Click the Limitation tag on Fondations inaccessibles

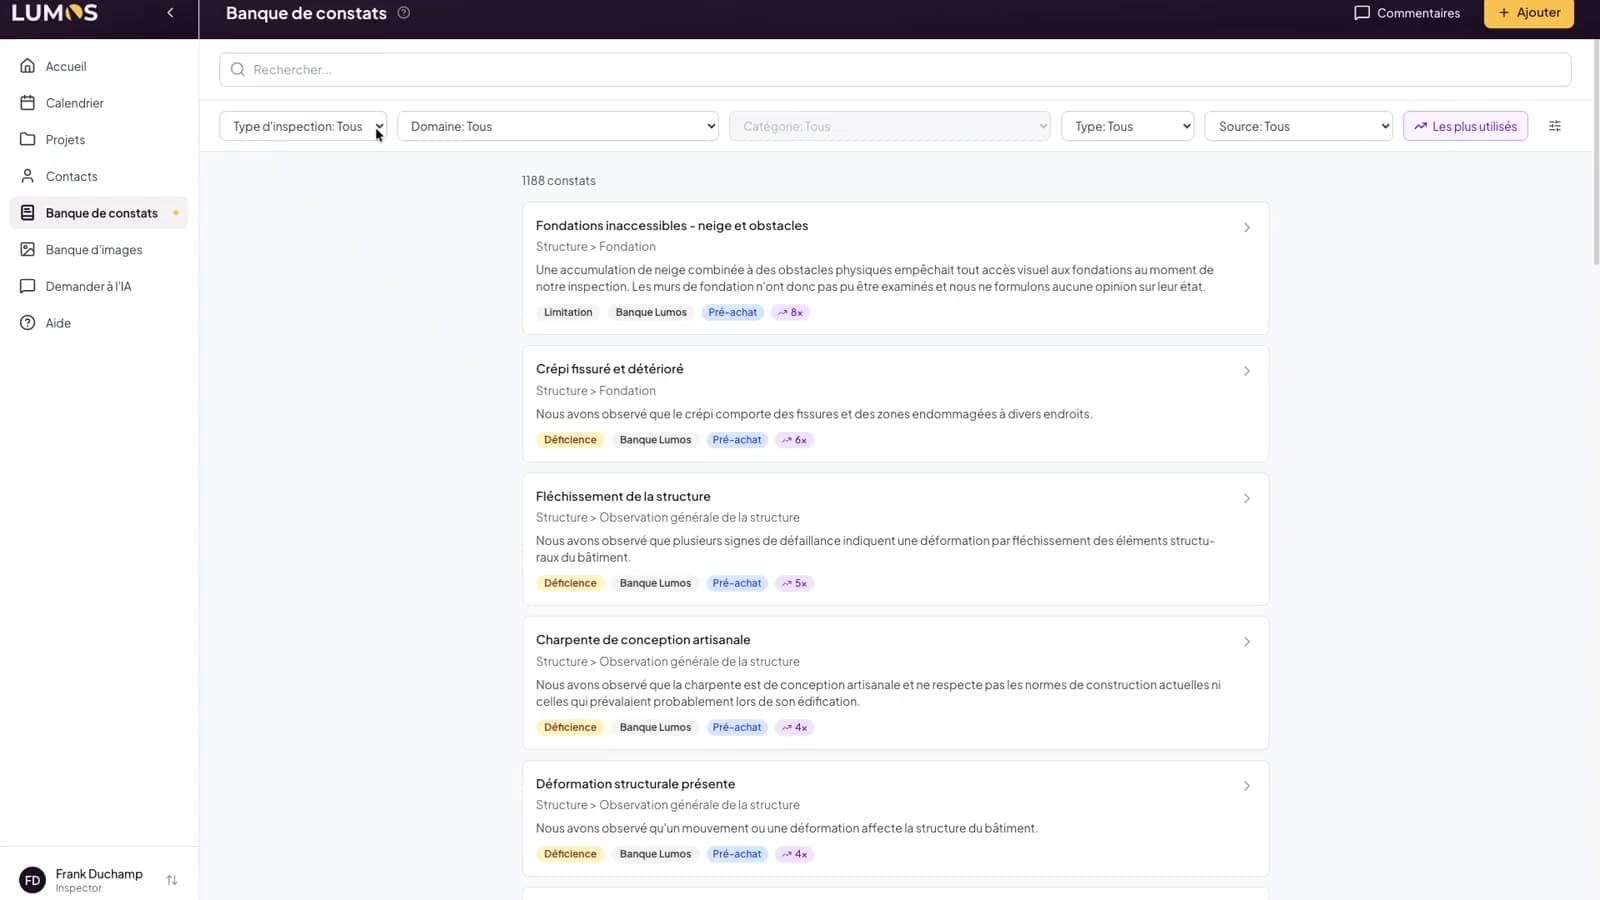568,312
